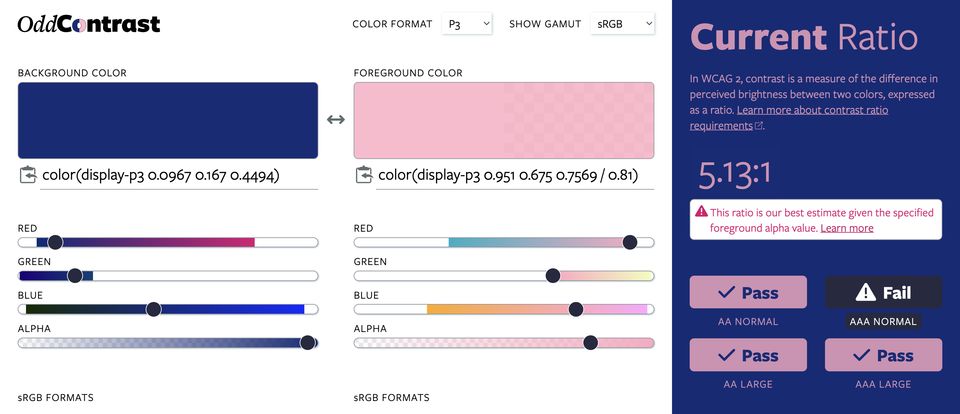Click the OddContrast logo

(x=89, y=24)
